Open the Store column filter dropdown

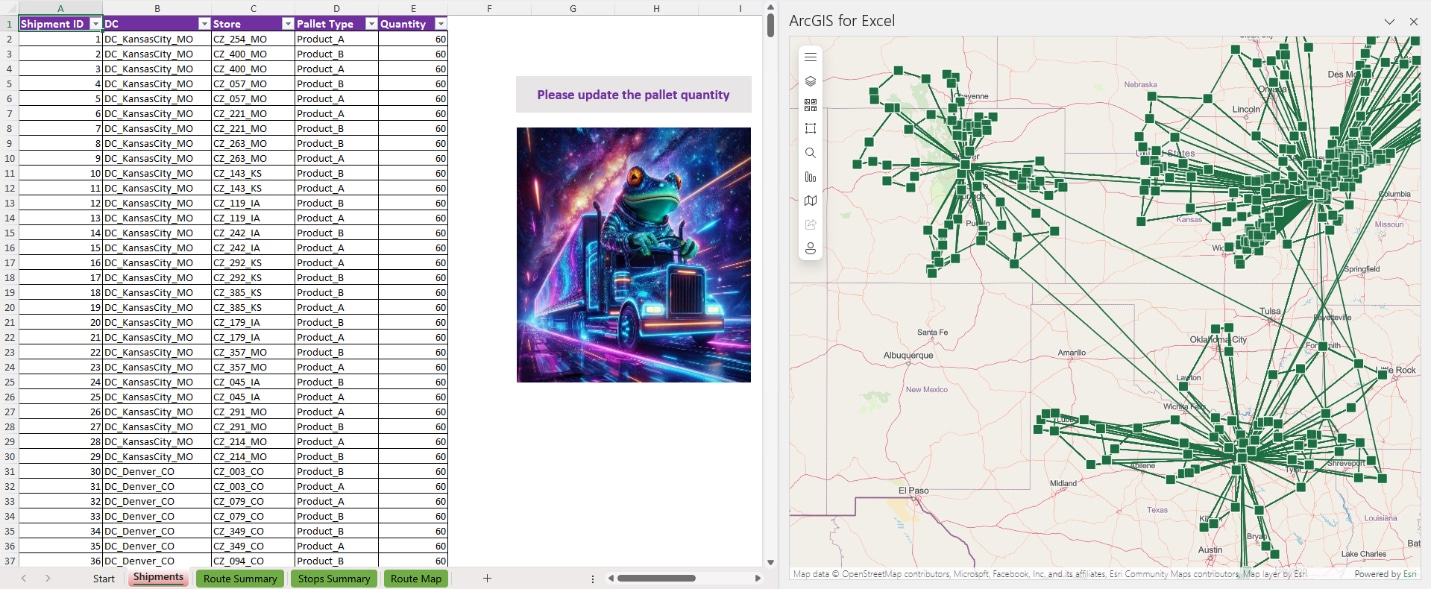pos(288,23)
